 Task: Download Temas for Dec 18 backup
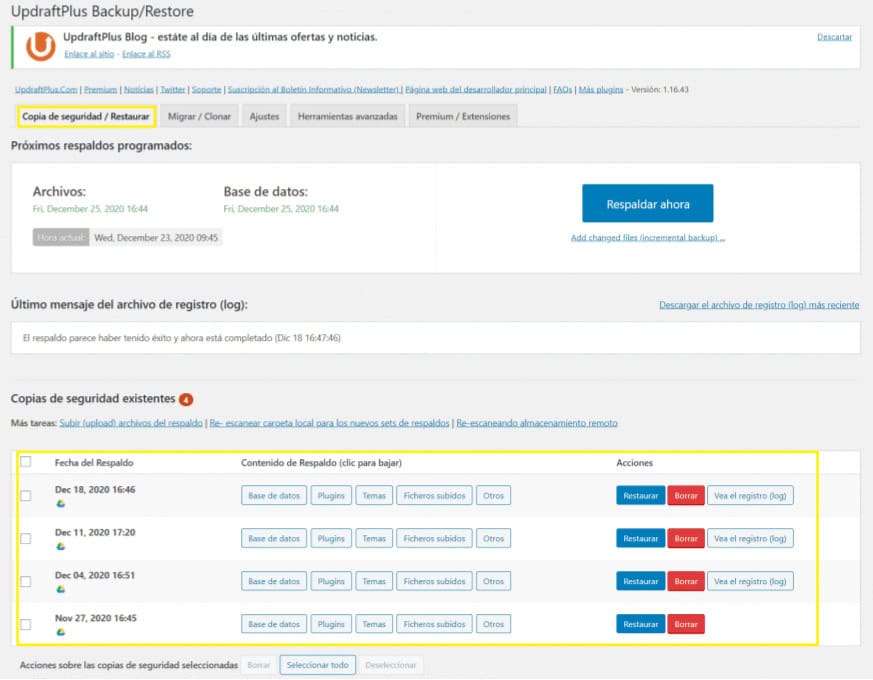click(x=374, y=496)
